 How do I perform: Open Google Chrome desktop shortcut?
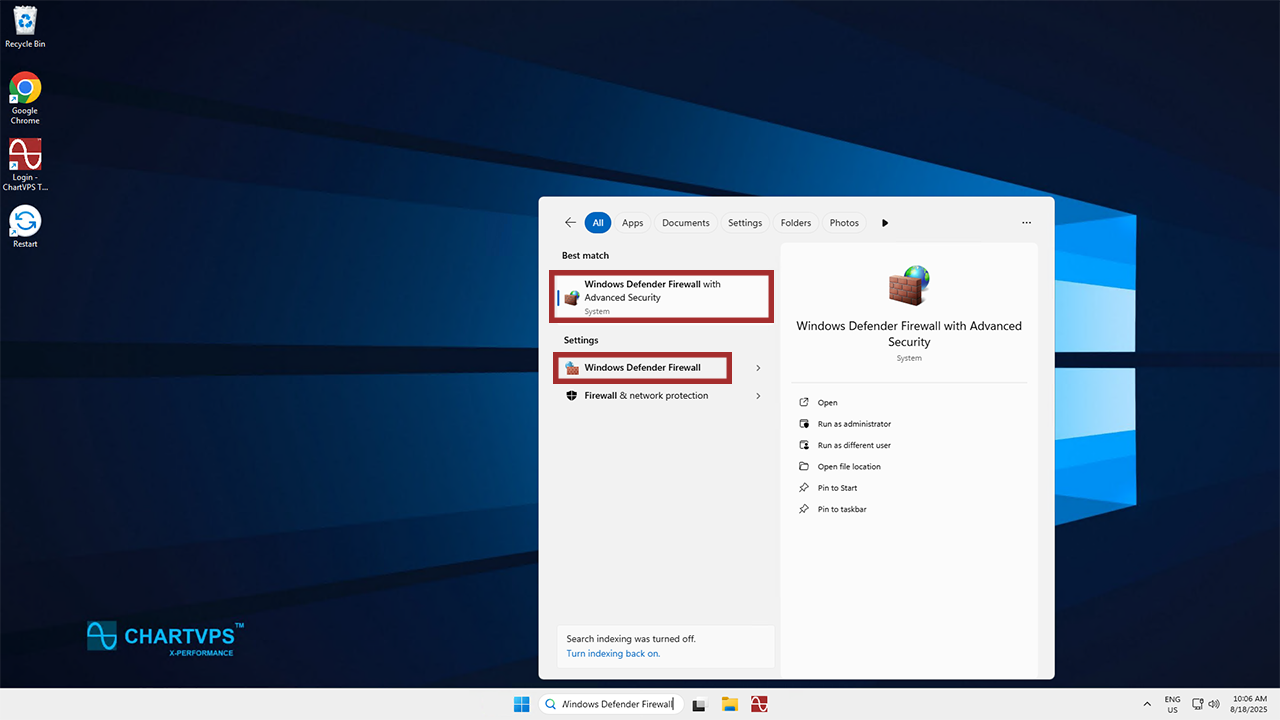[x=25, y=90]
